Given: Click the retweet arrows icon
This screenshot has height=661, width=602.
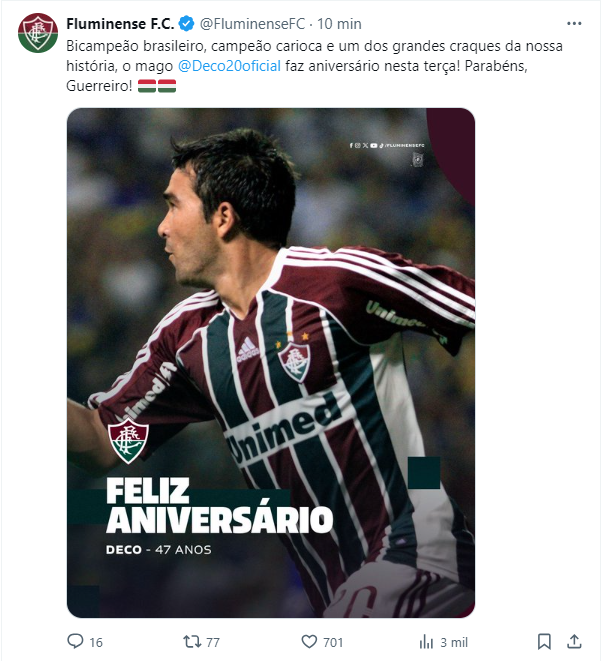Looking at the screenshot, I should coord(192,642).
